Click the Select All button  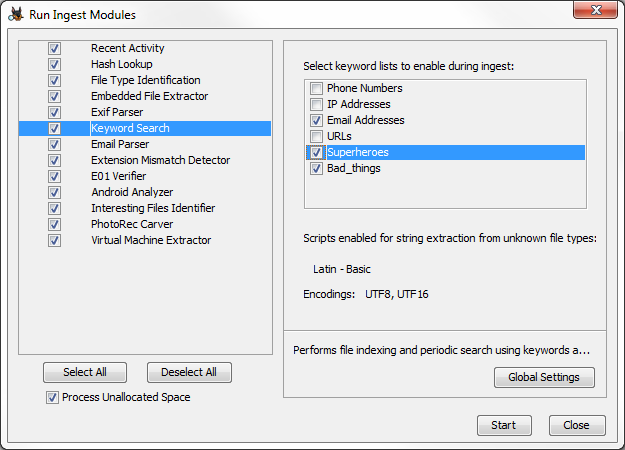coord(85,372)
